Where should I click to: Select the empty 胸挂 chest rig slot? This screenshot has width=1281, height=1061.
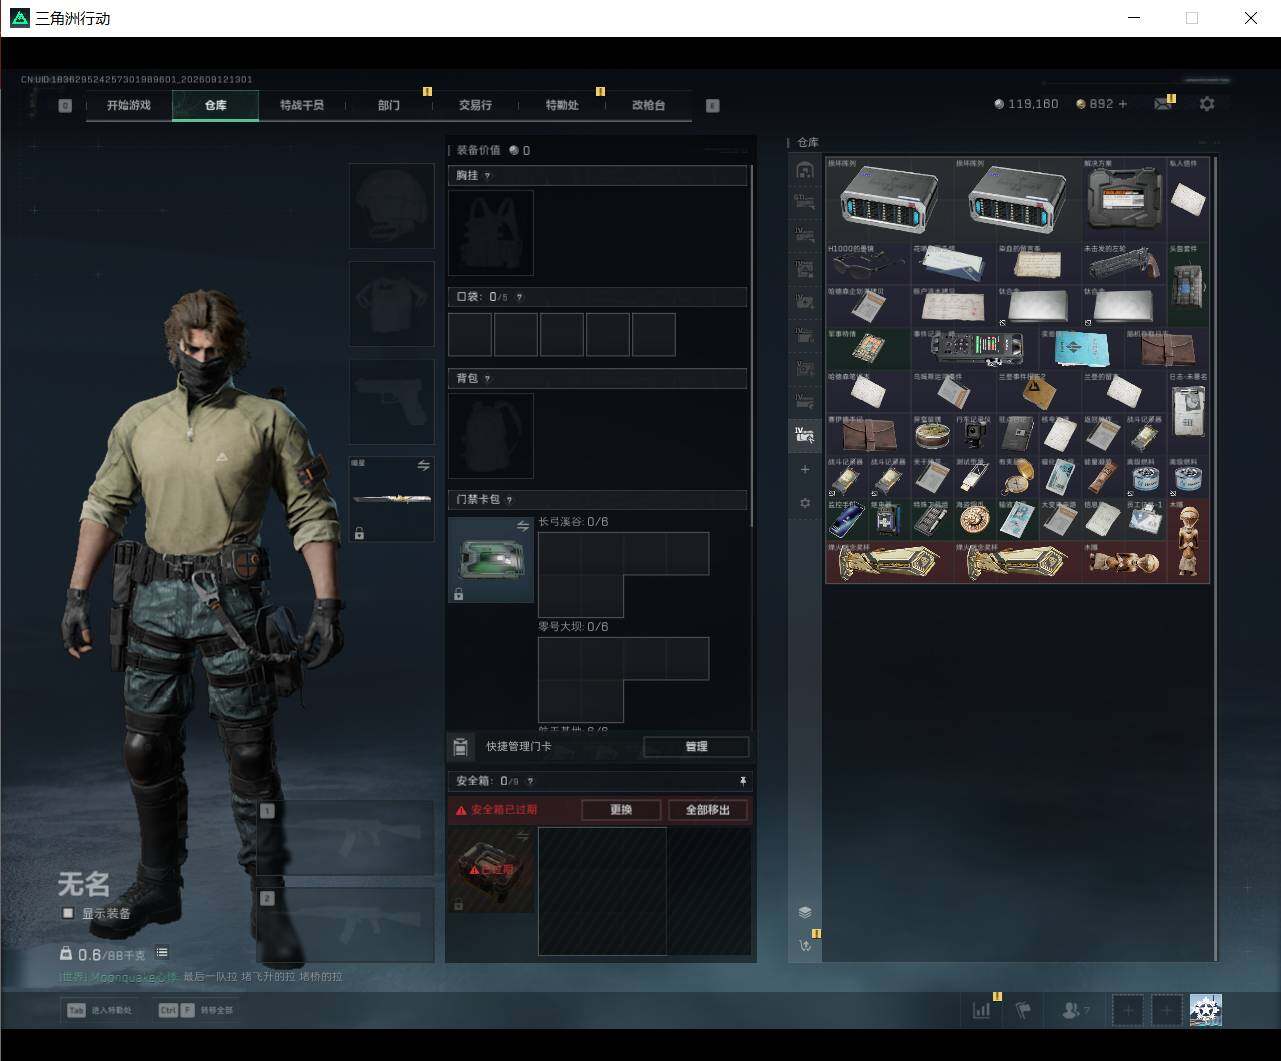pos(491,232)
